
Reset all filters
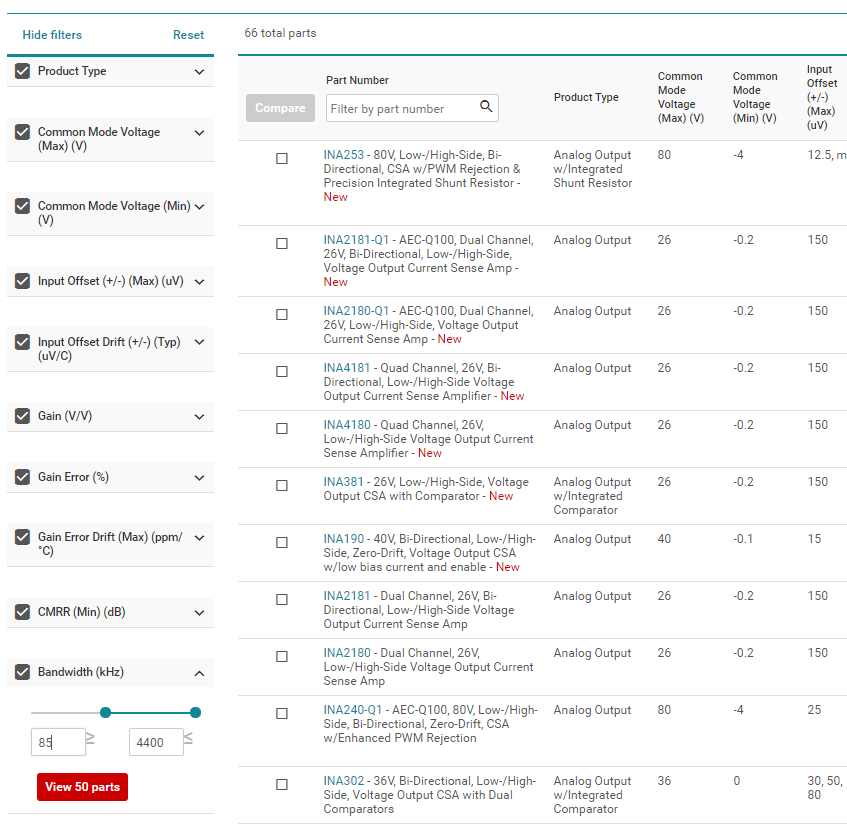(188, 35)
